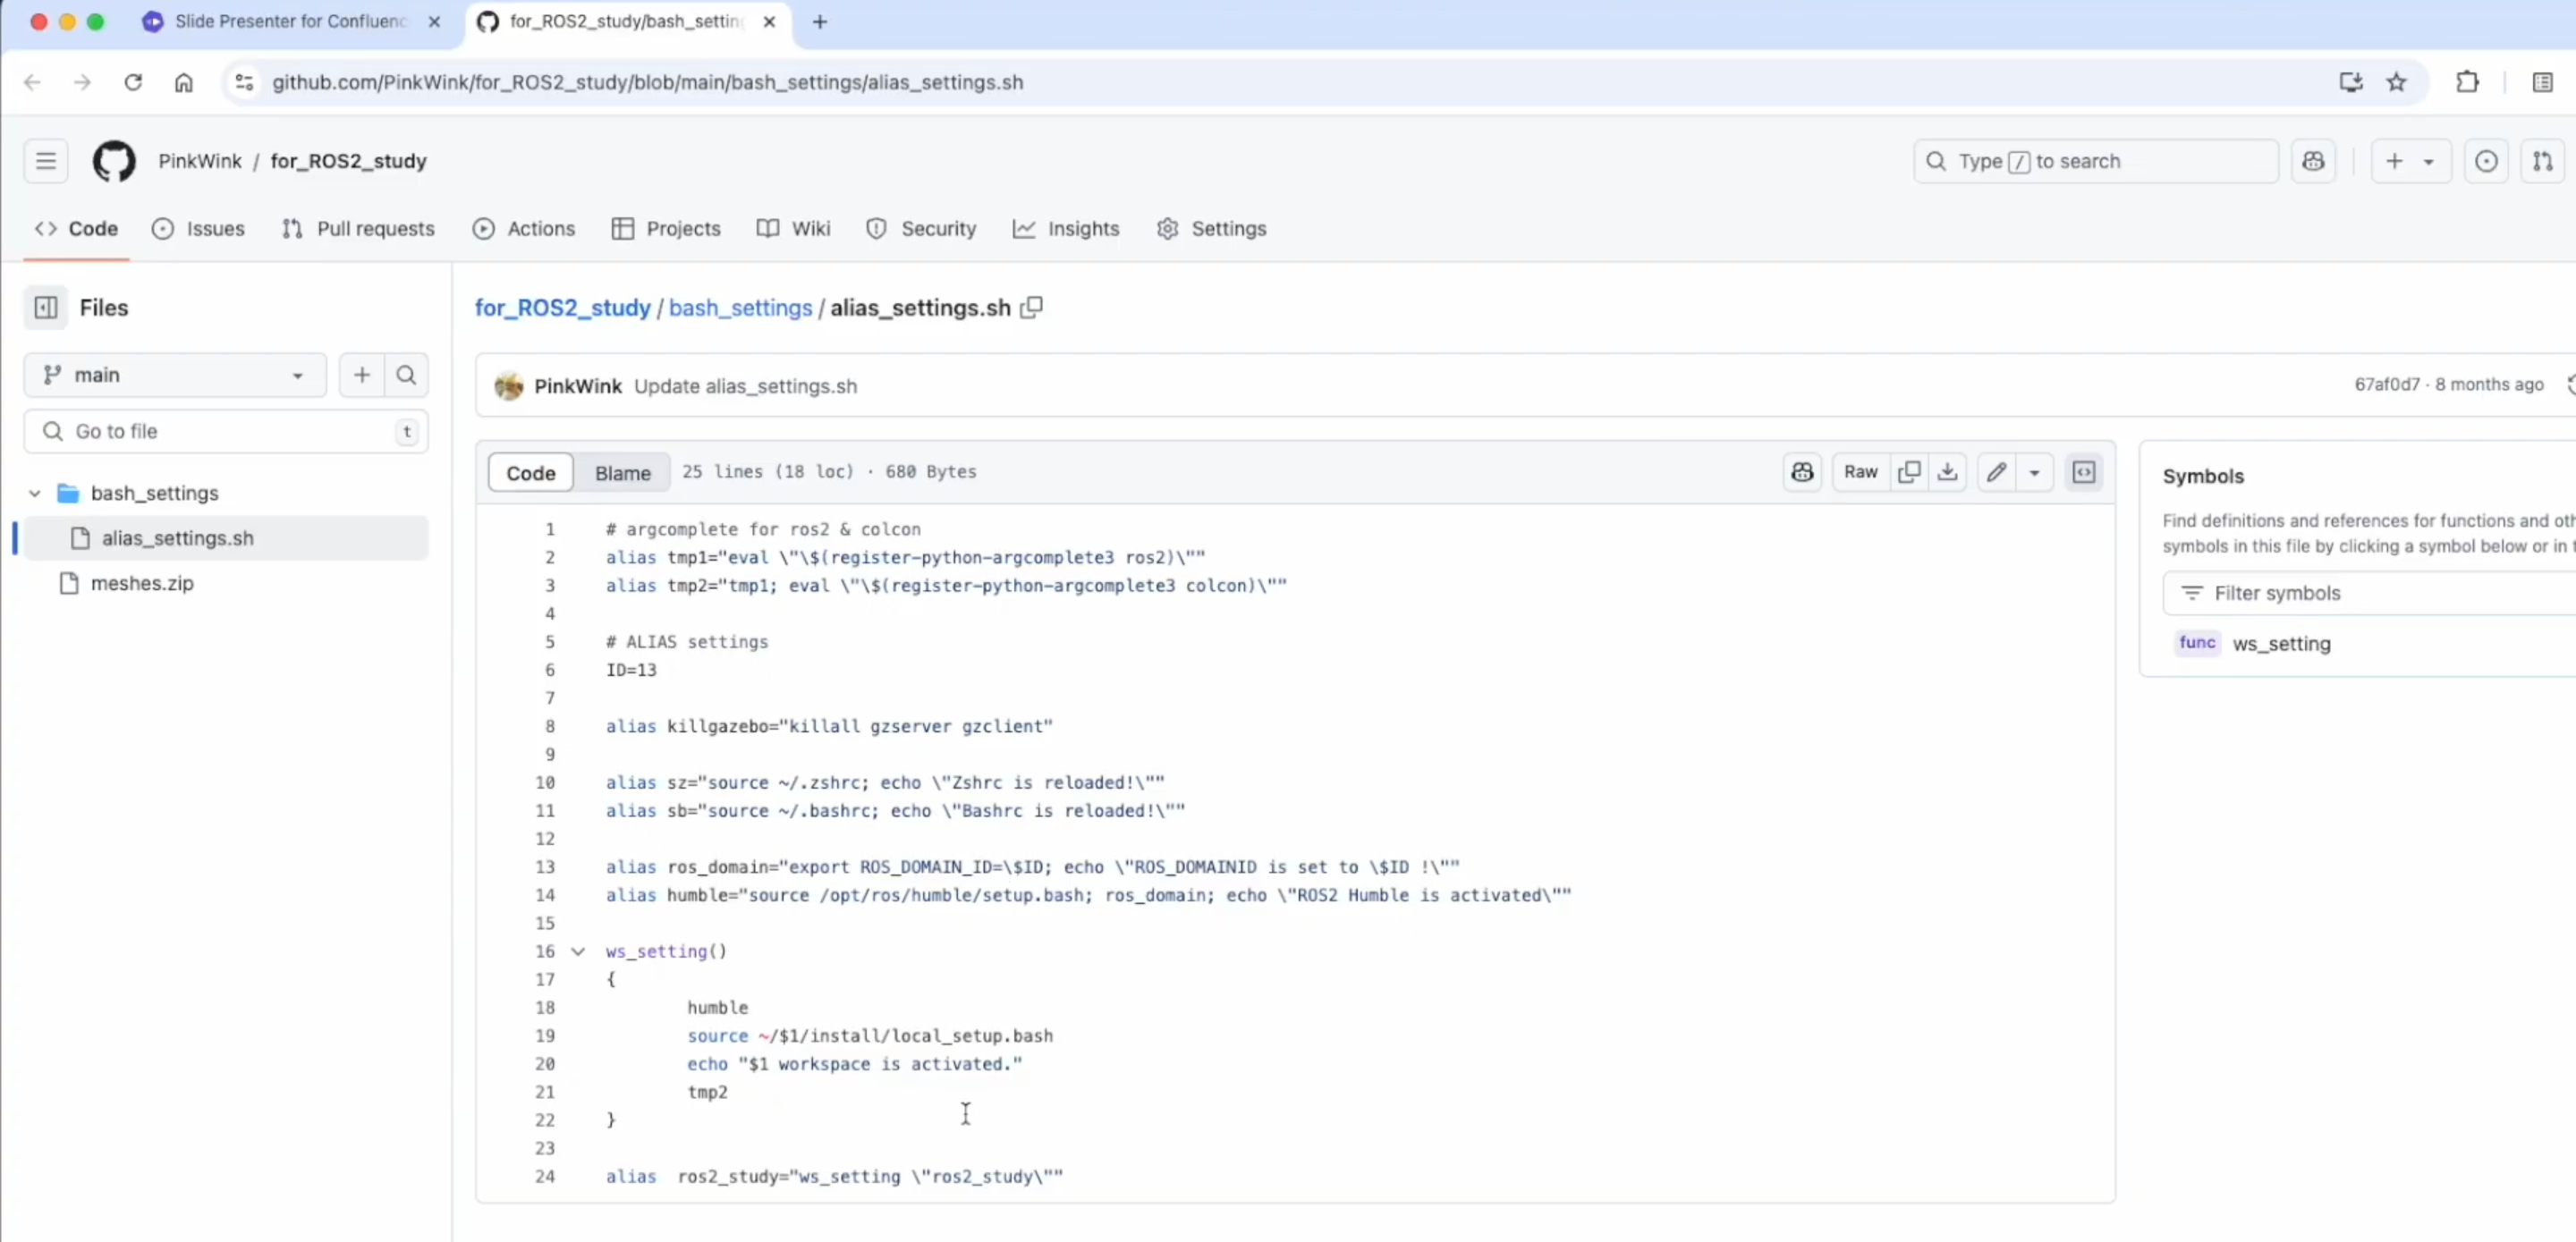Open bash_settings breadcrumb link
Image resolution: width=2576 pixels, height=1242 pixels.
[x=740, y=308]
